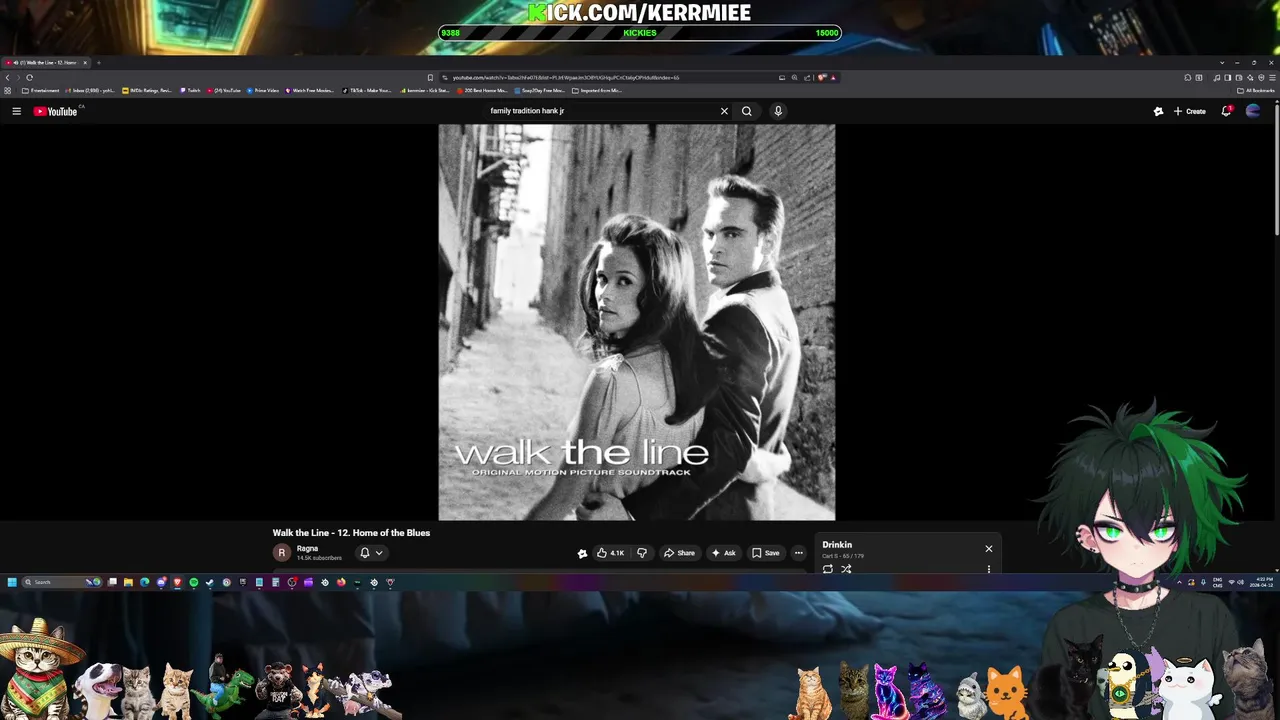Save video to a playlist

[x=766, y=553]
